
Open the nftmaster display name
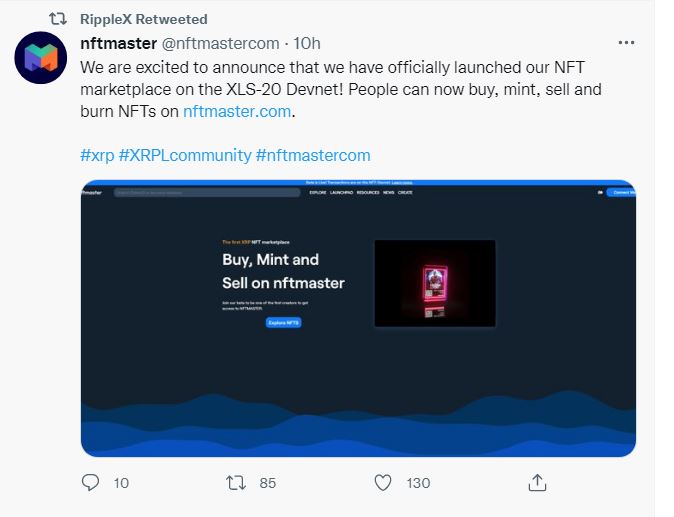(119, 43)
